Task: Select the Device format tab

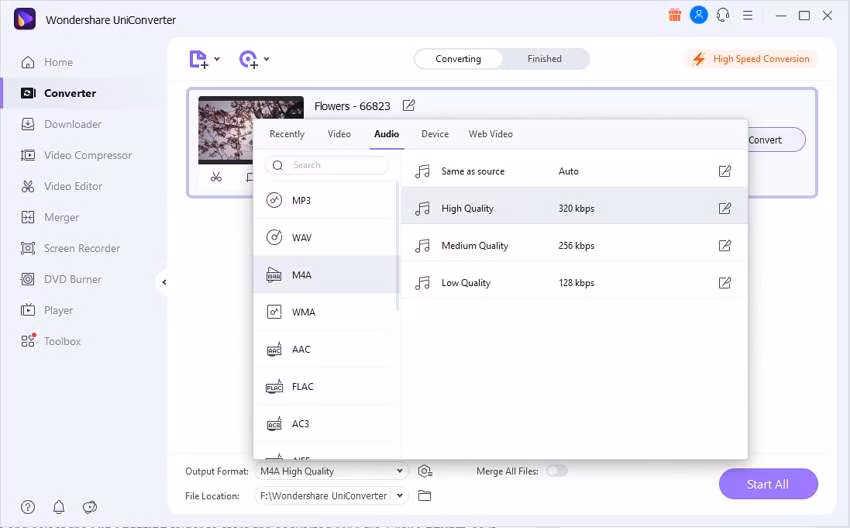Action: 435,134
